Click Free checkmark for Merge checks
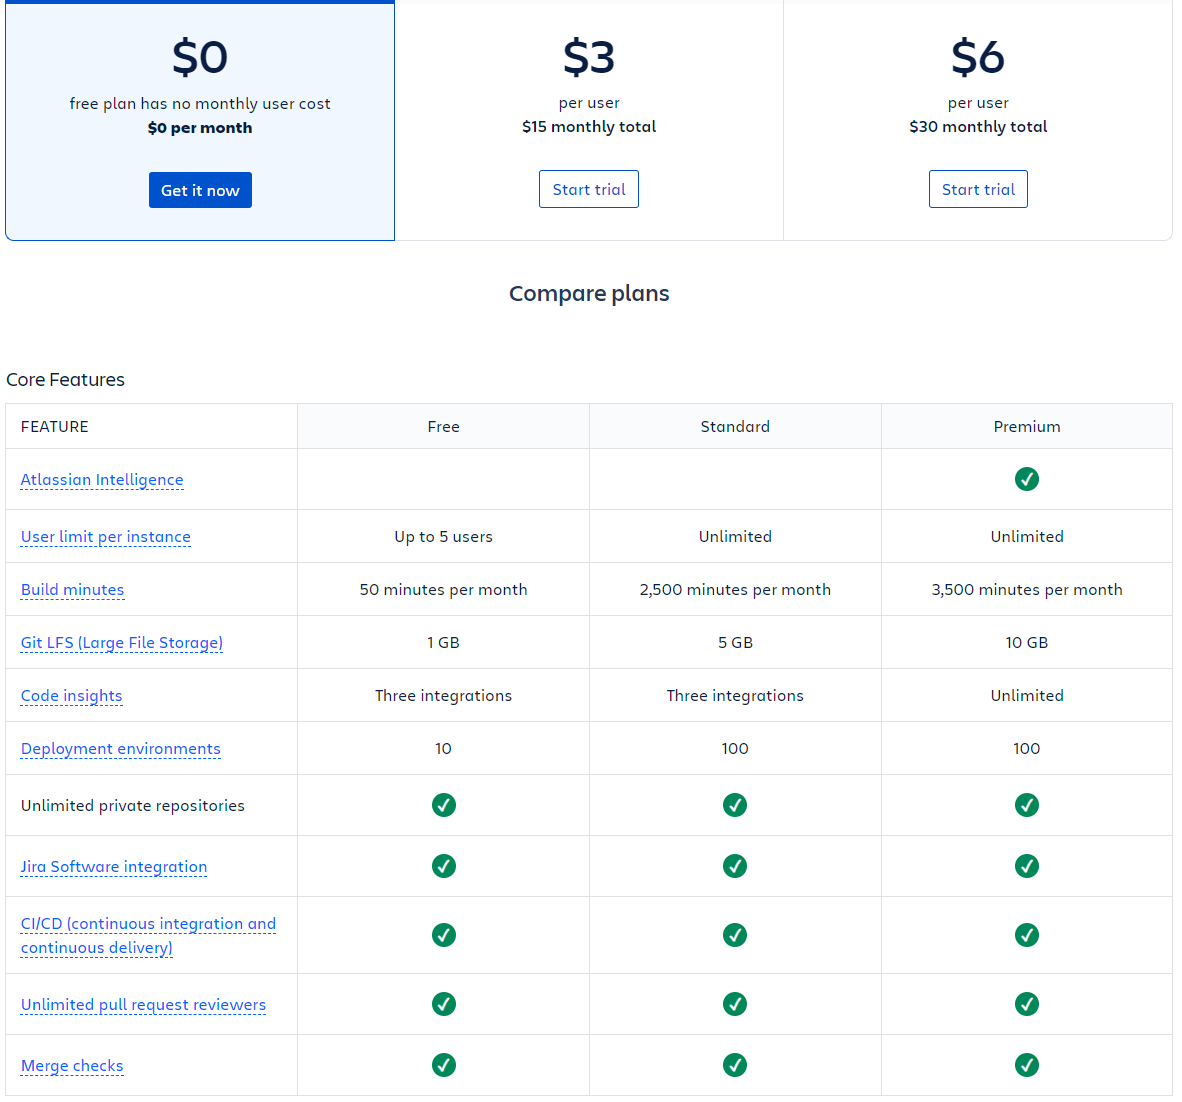Viewport: 1182px width, 1102px height. (x=443, y=1065)
